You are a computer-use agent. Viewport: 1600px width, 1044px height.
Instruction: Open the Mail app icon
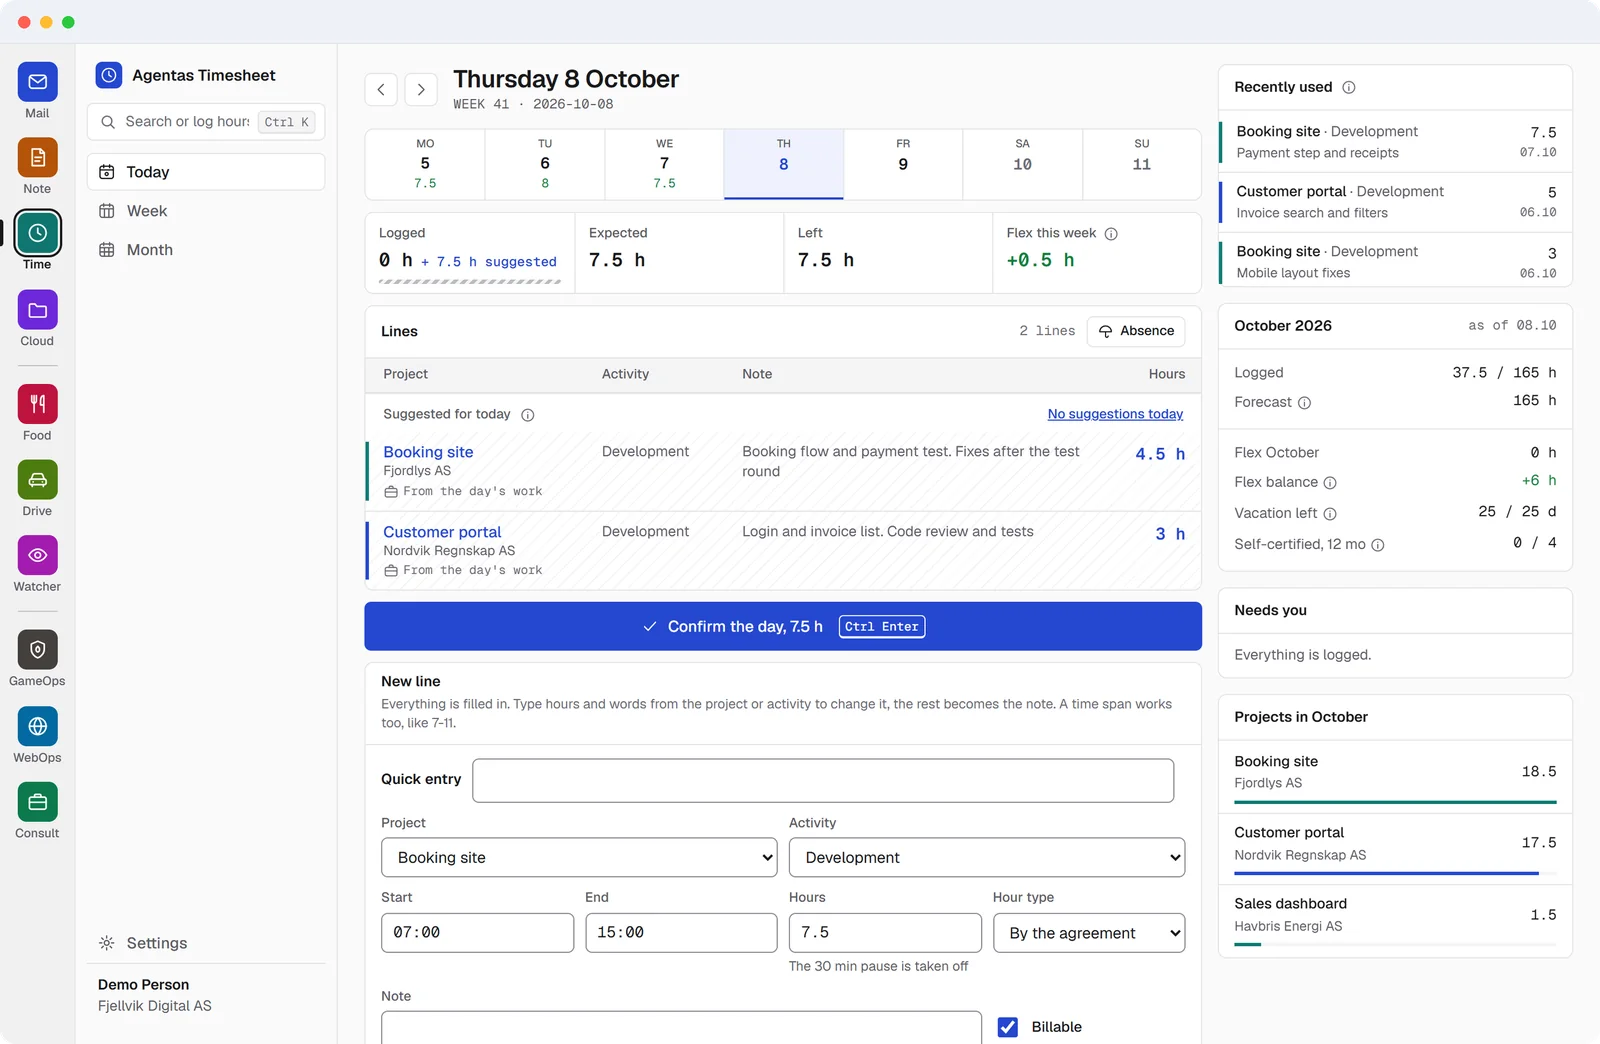tap(37, 82)
